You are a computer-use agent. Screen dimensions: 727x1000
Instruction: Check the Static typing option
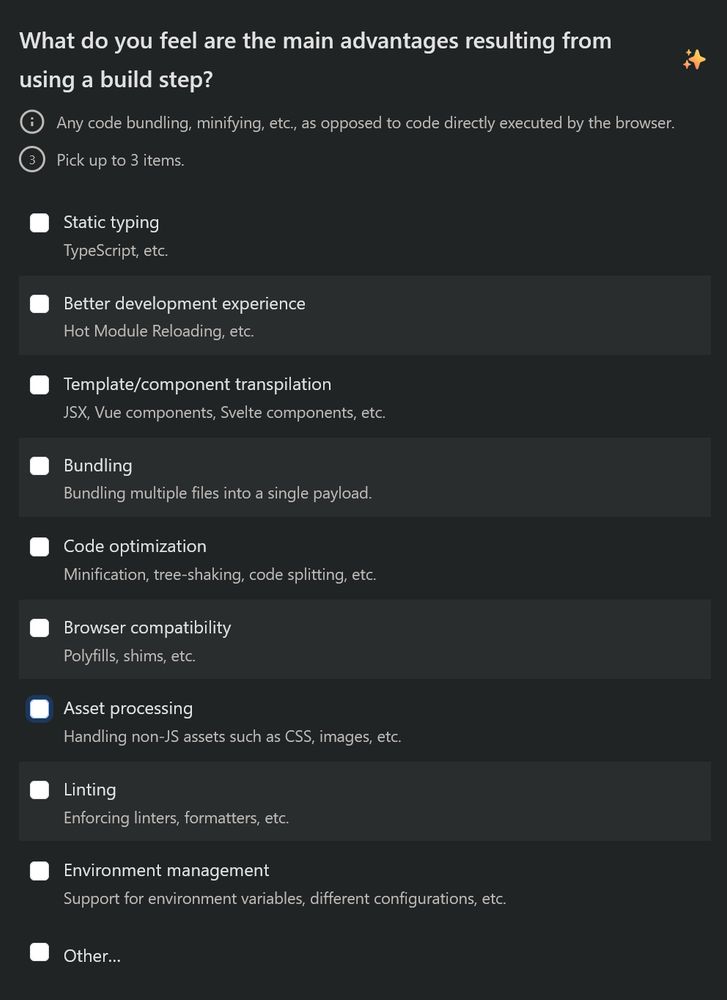click(x=39, y=223)
